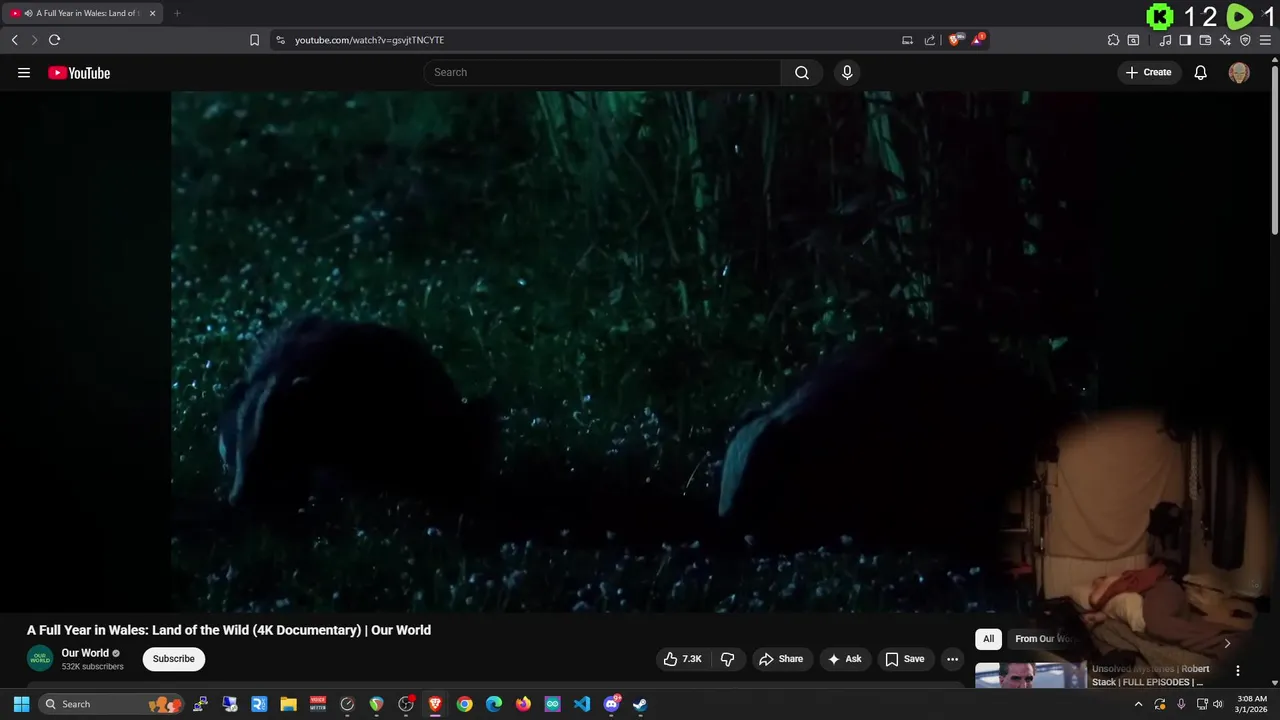
Task: Dislike the video
Action: pos(727,659)
